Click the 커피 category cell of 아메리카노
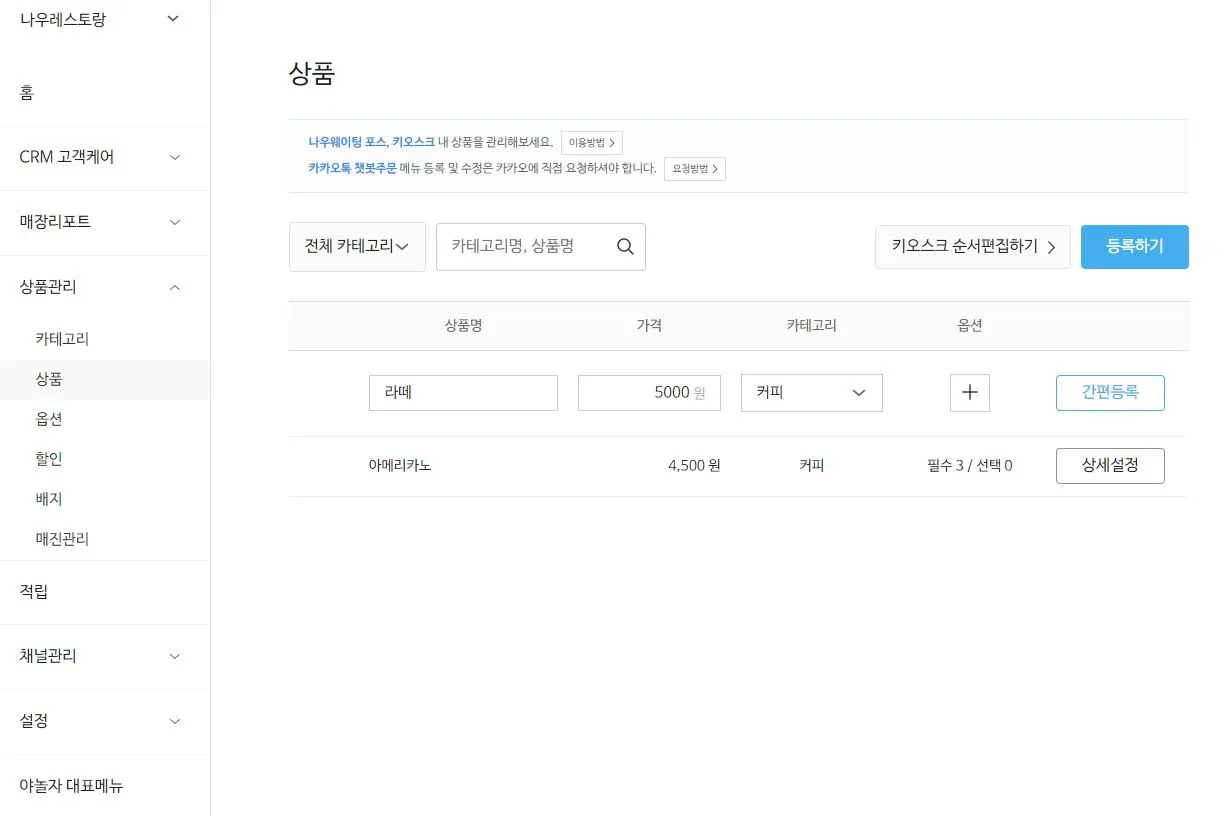 [812, 466]
